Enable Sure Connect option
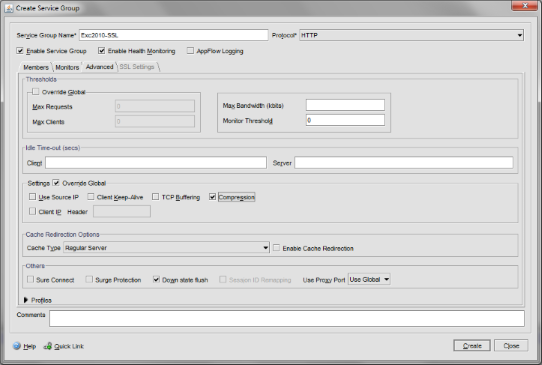 coord(30,279)
